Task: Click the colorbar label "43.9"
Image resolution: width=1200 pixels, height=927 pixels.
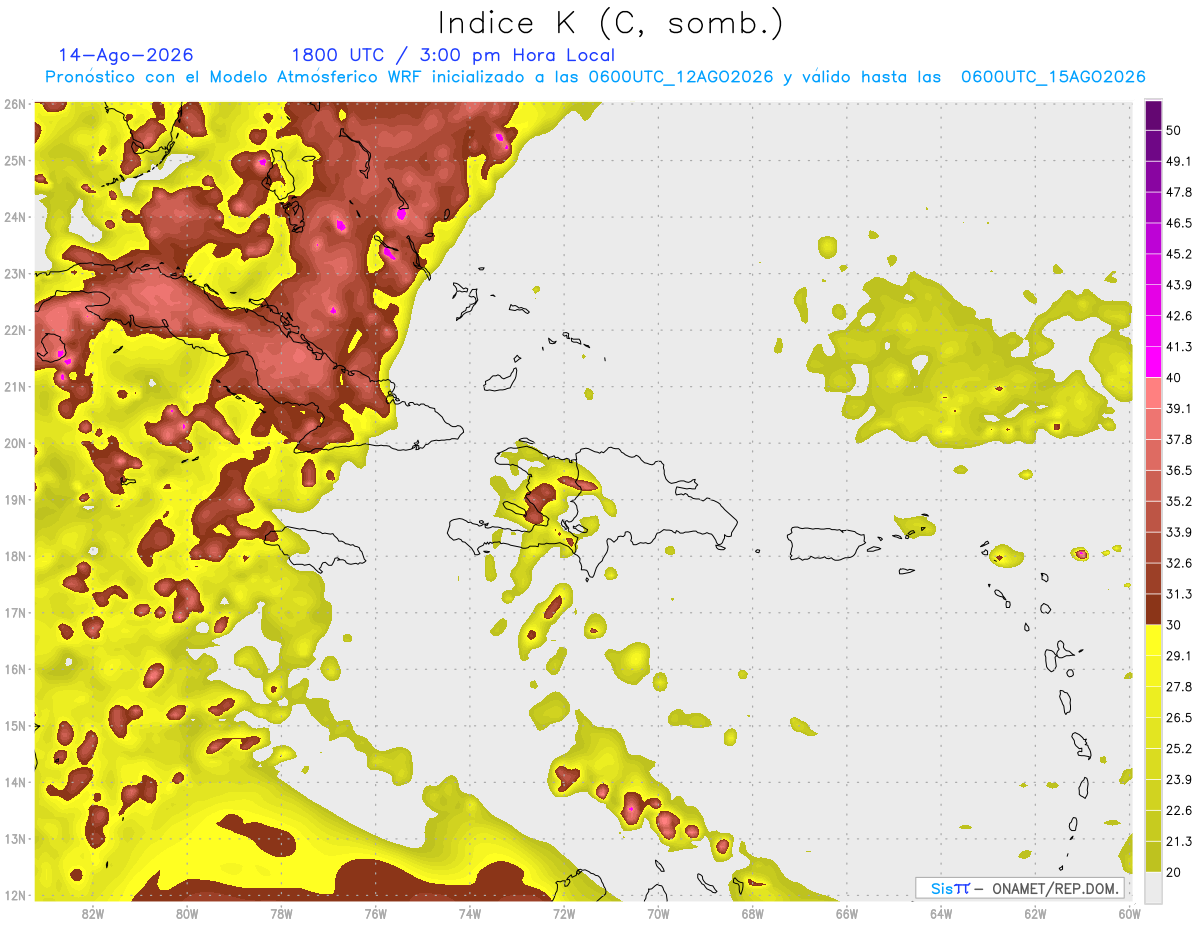Action: coord(1179,285)
